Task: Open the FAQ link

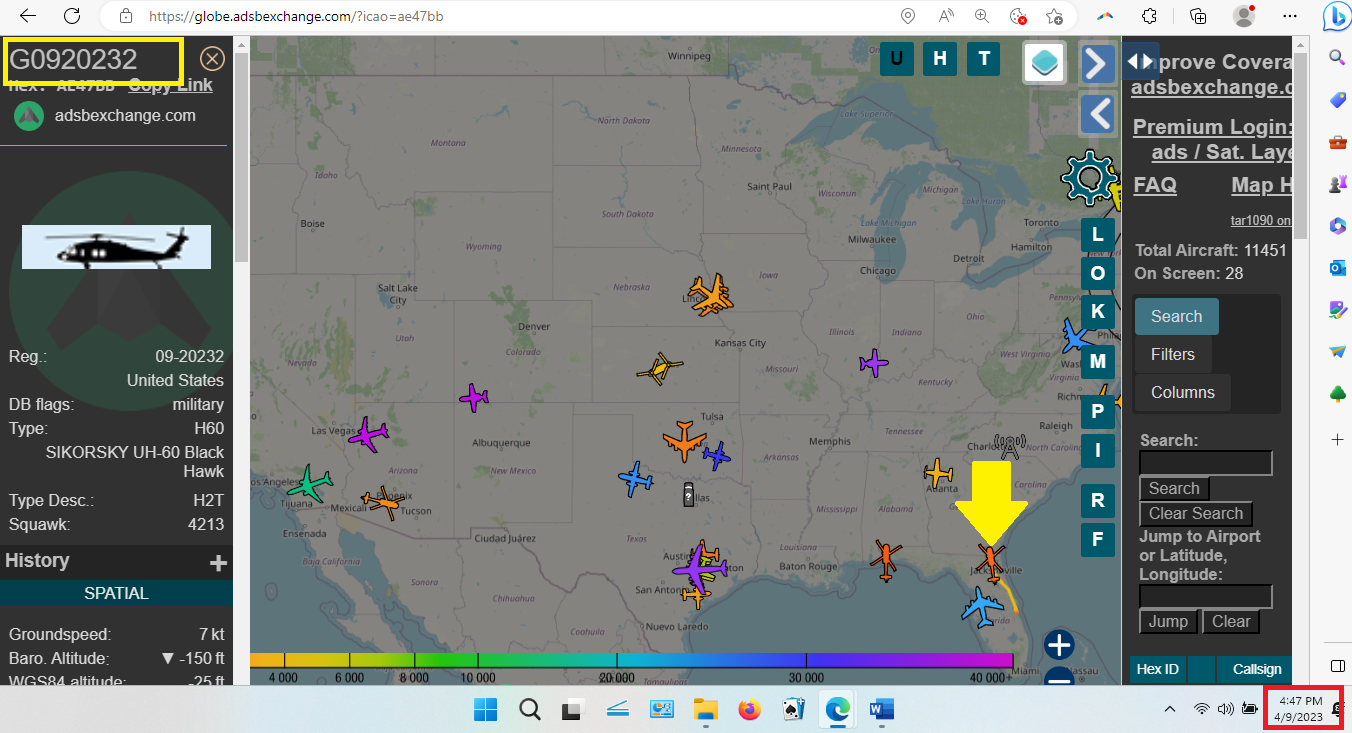Action: (1155, 185)
